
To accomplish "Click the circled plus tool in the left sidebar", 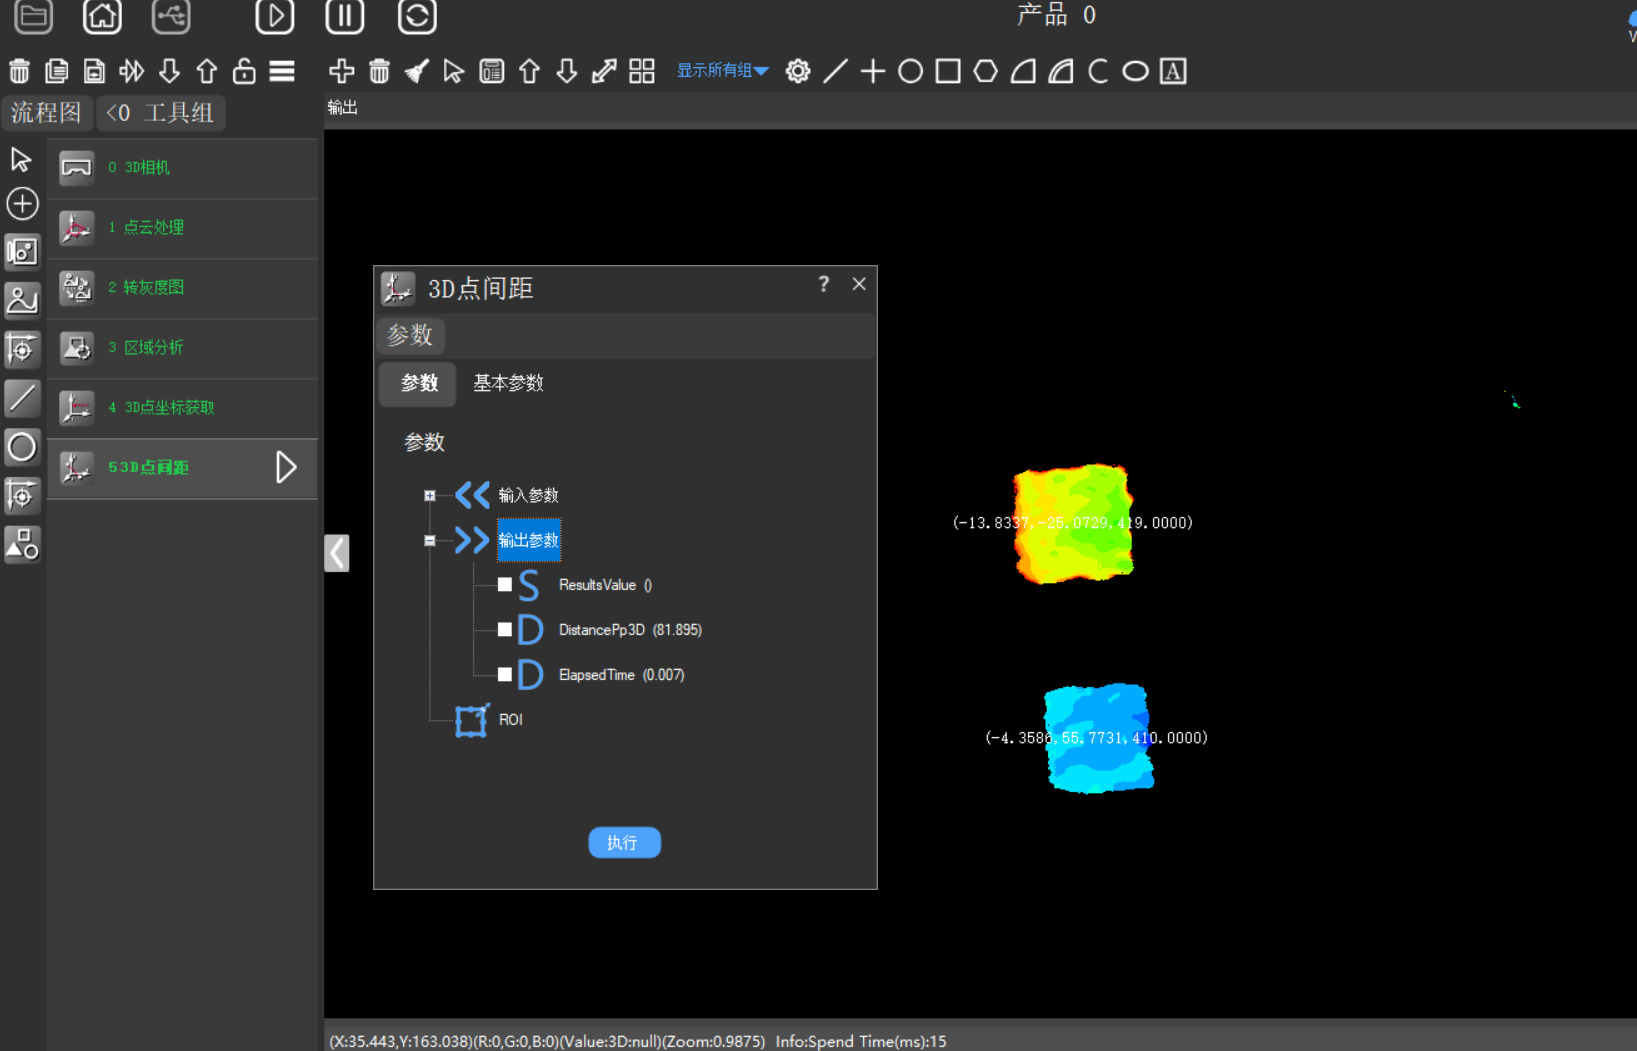I will click(22, 204).
